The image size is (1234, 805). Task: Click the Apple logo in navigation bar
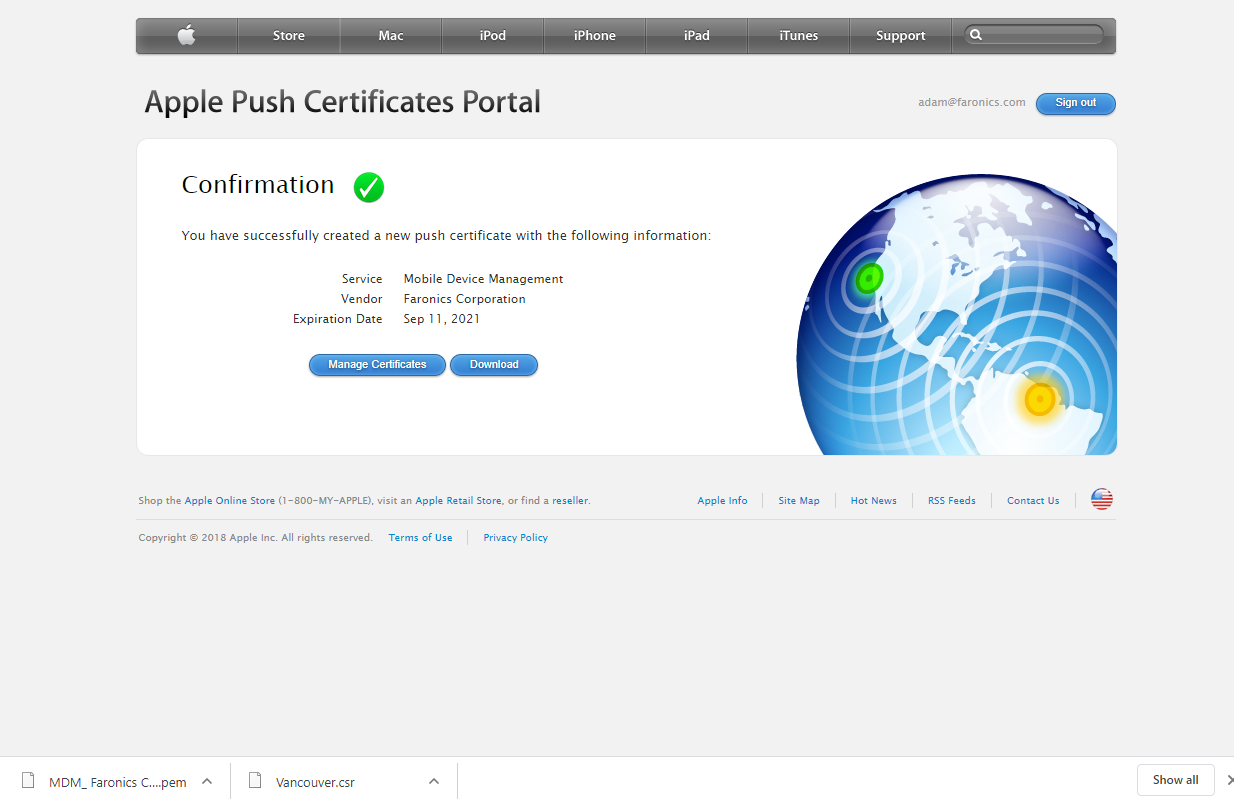(x=187, y=36)
